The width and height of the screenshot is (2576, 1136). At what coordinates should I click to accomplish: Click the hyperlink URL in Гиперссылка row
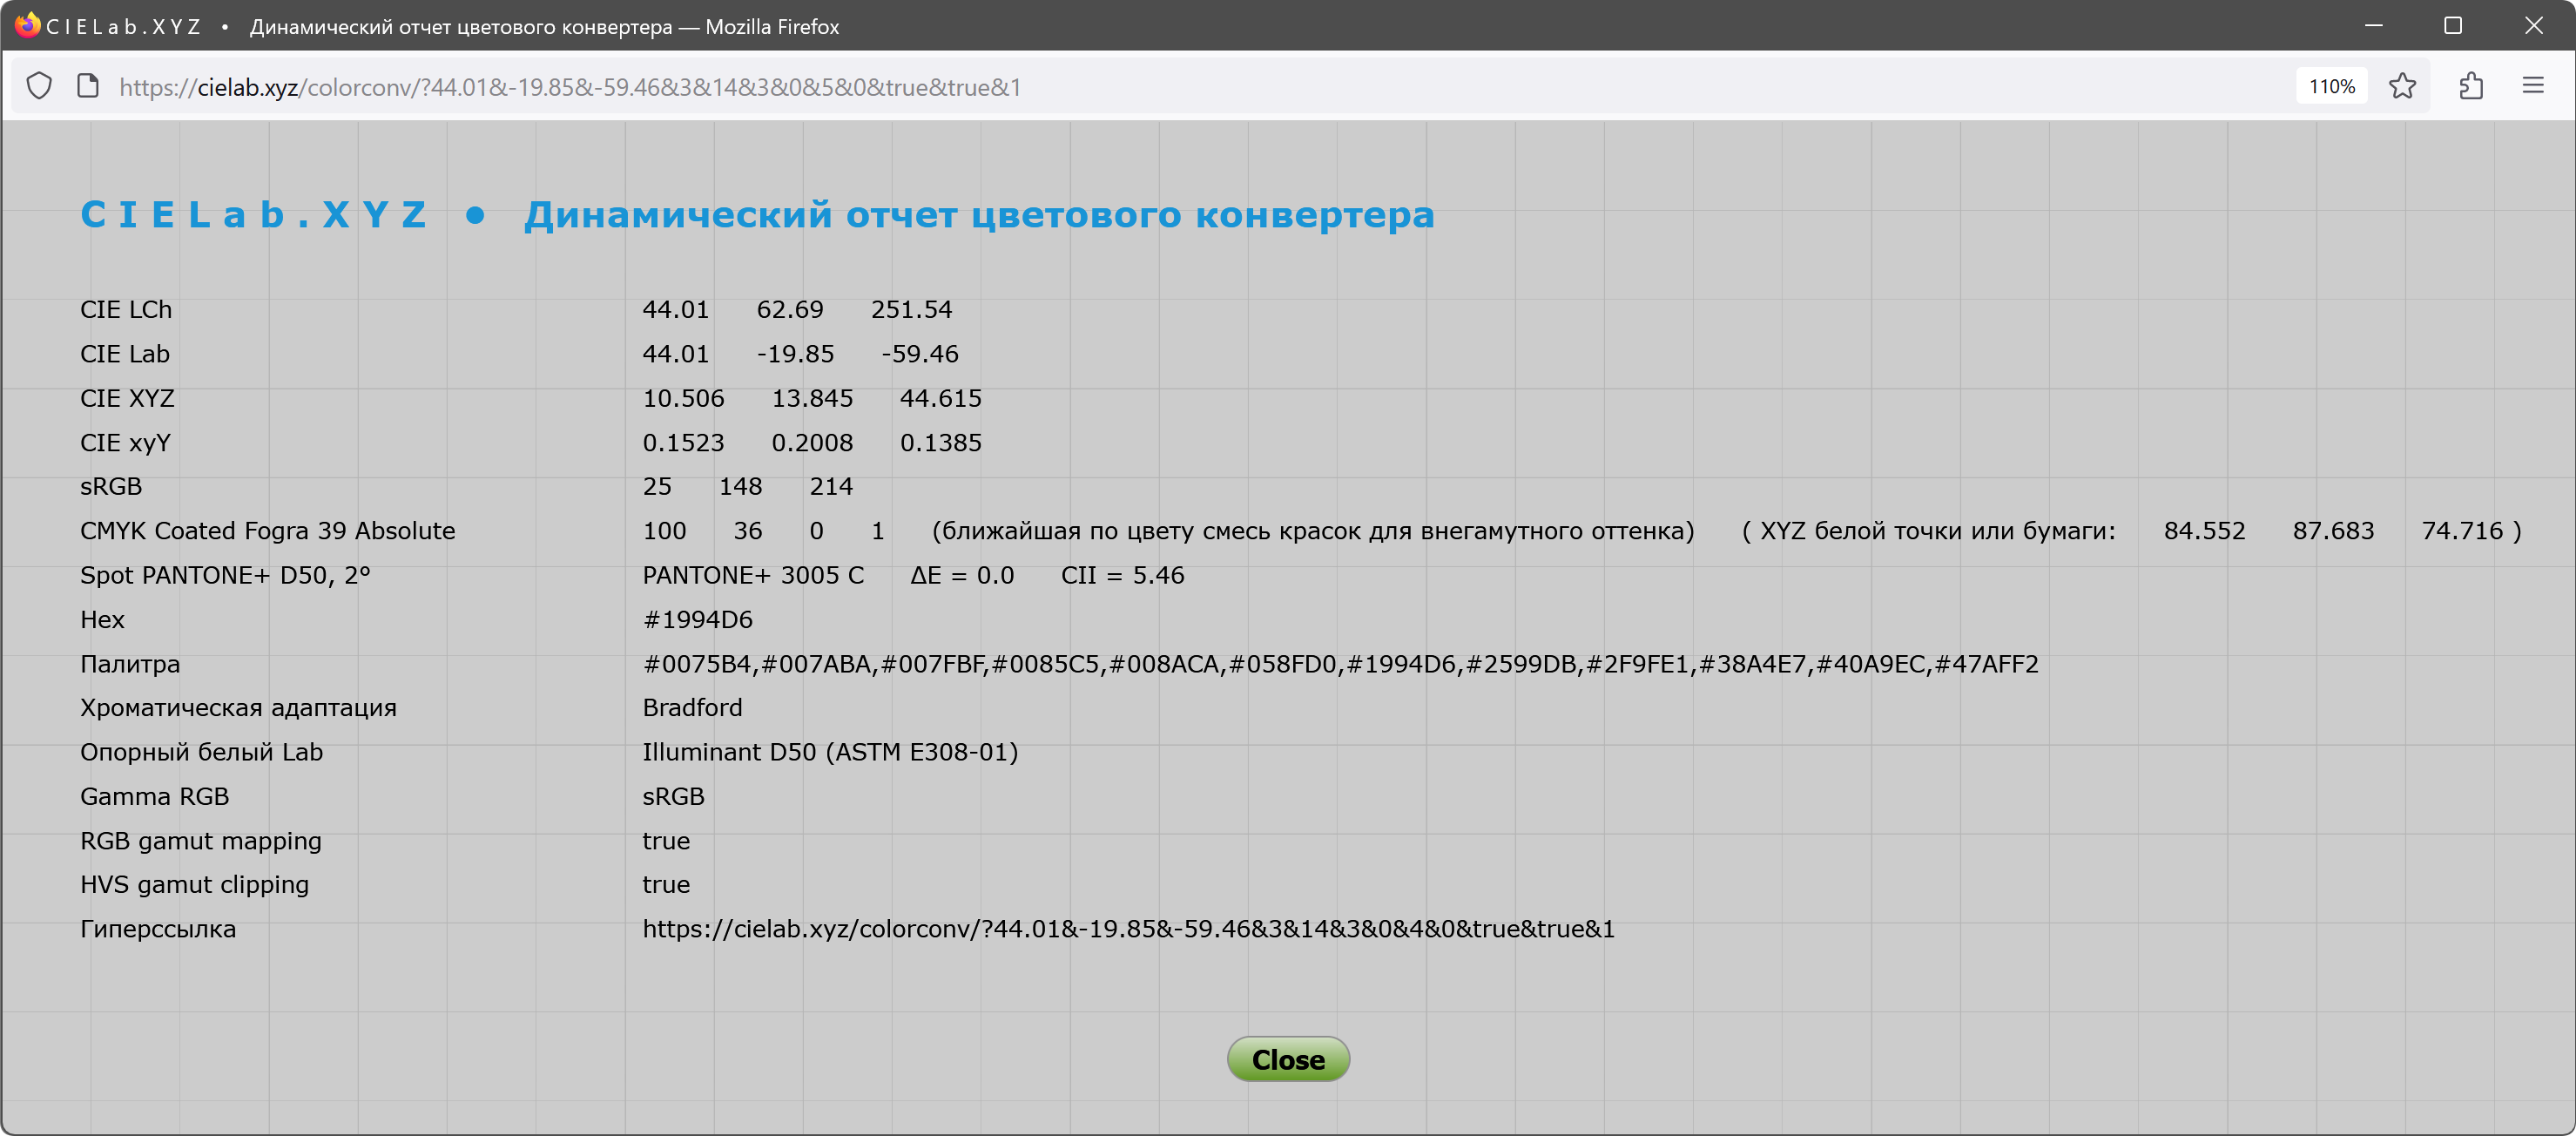(1128, 929)
